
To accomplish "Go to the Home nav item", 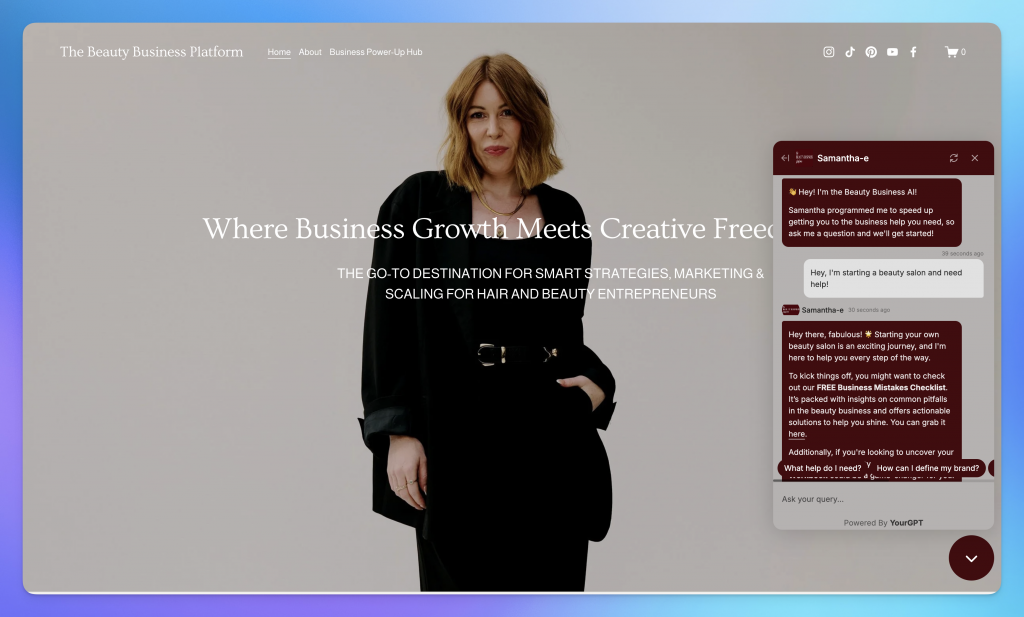I will pyautogui.click(x=279, y=52).
